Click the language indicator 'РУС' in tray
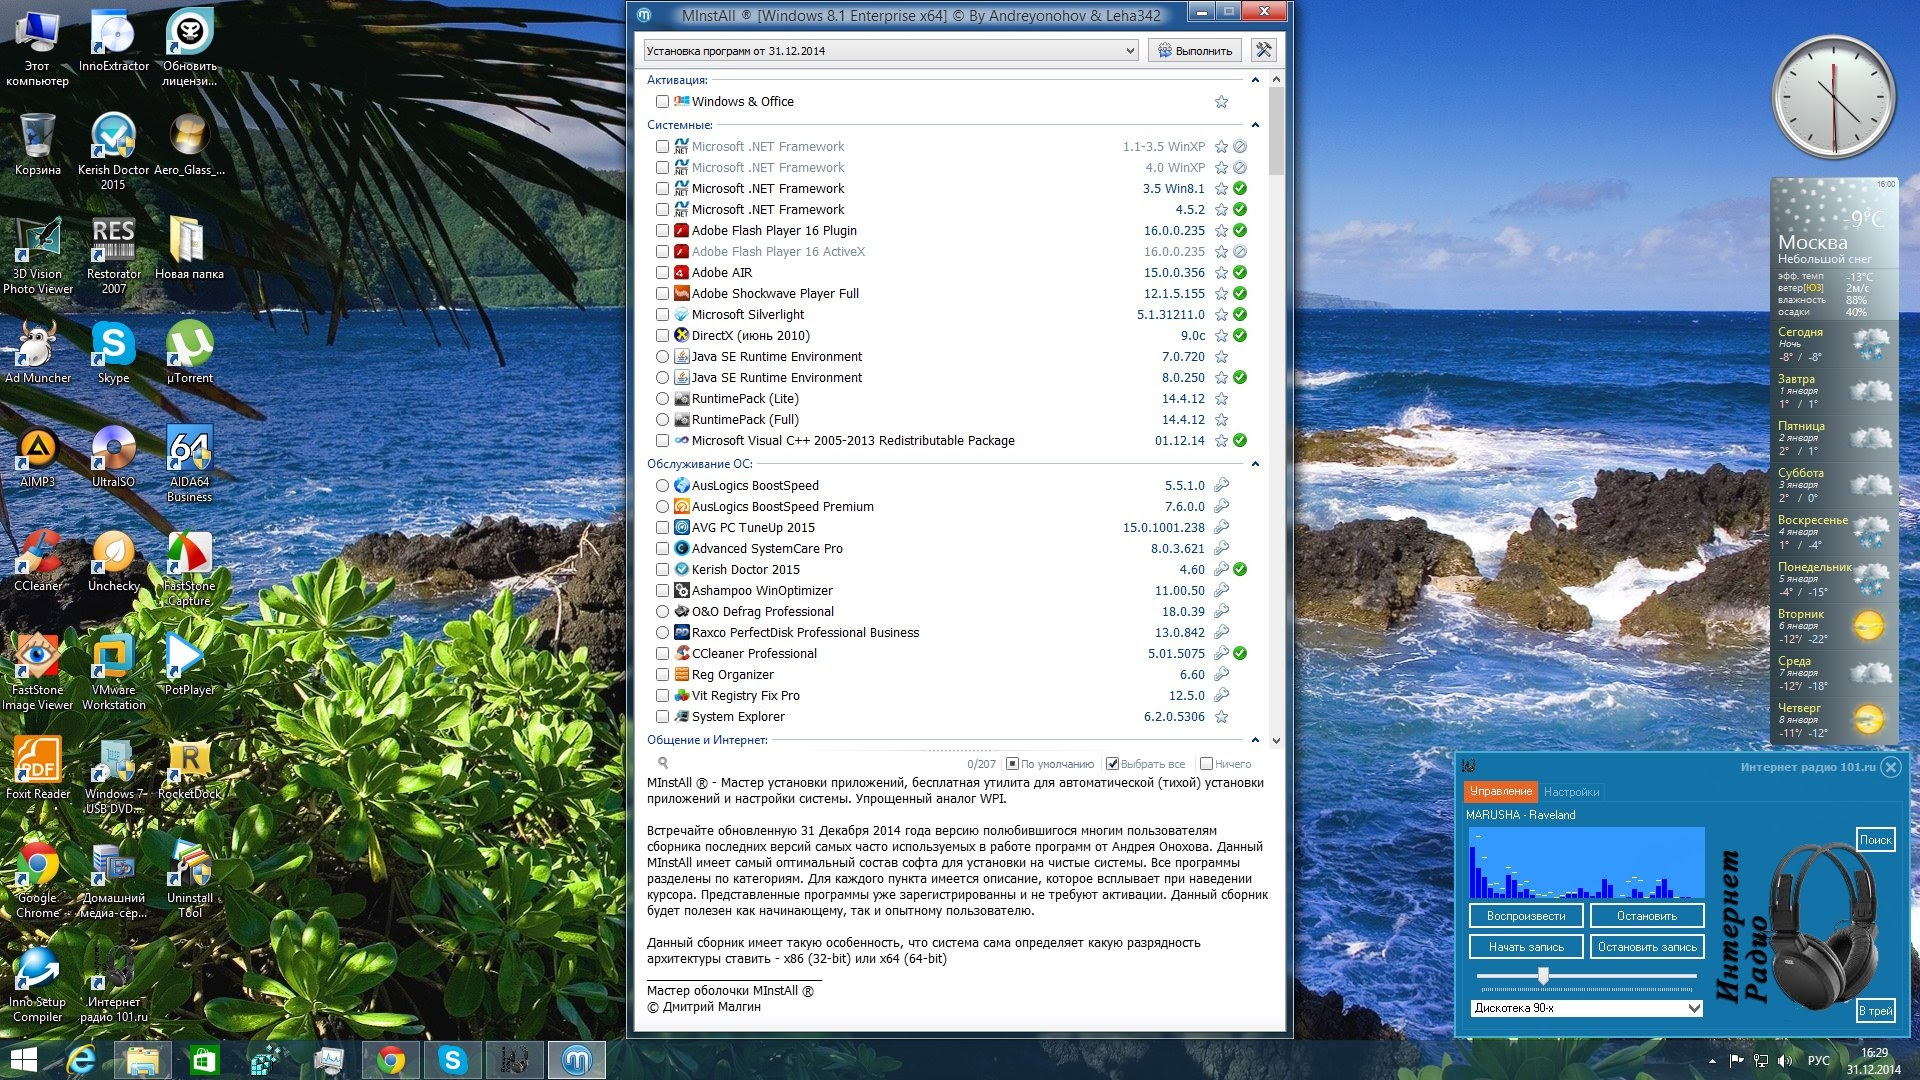Viewport: 1920px width, 1080px height. pos(1818,1061)
